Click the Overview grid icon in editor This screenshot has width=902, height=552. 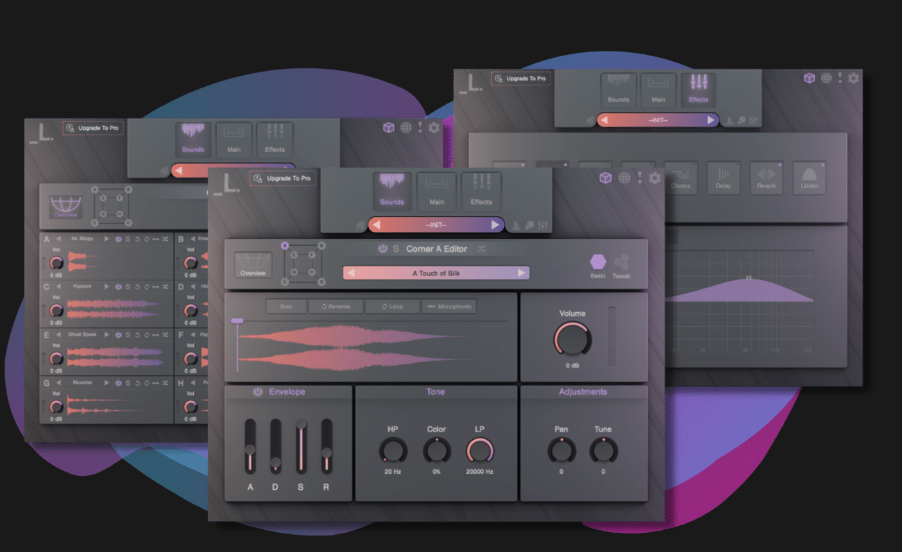(253, 265)
